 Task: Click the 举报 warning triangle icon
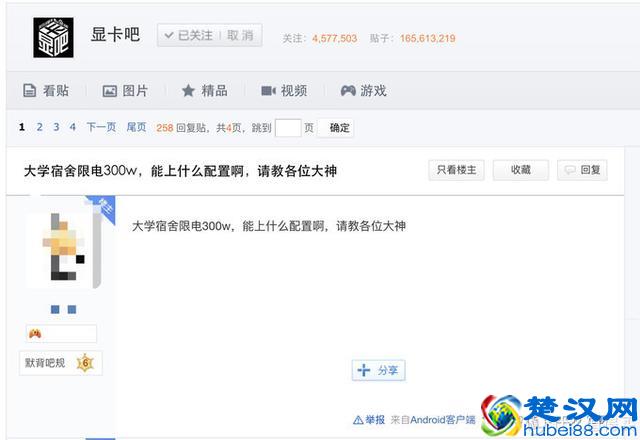pos(358,420)
